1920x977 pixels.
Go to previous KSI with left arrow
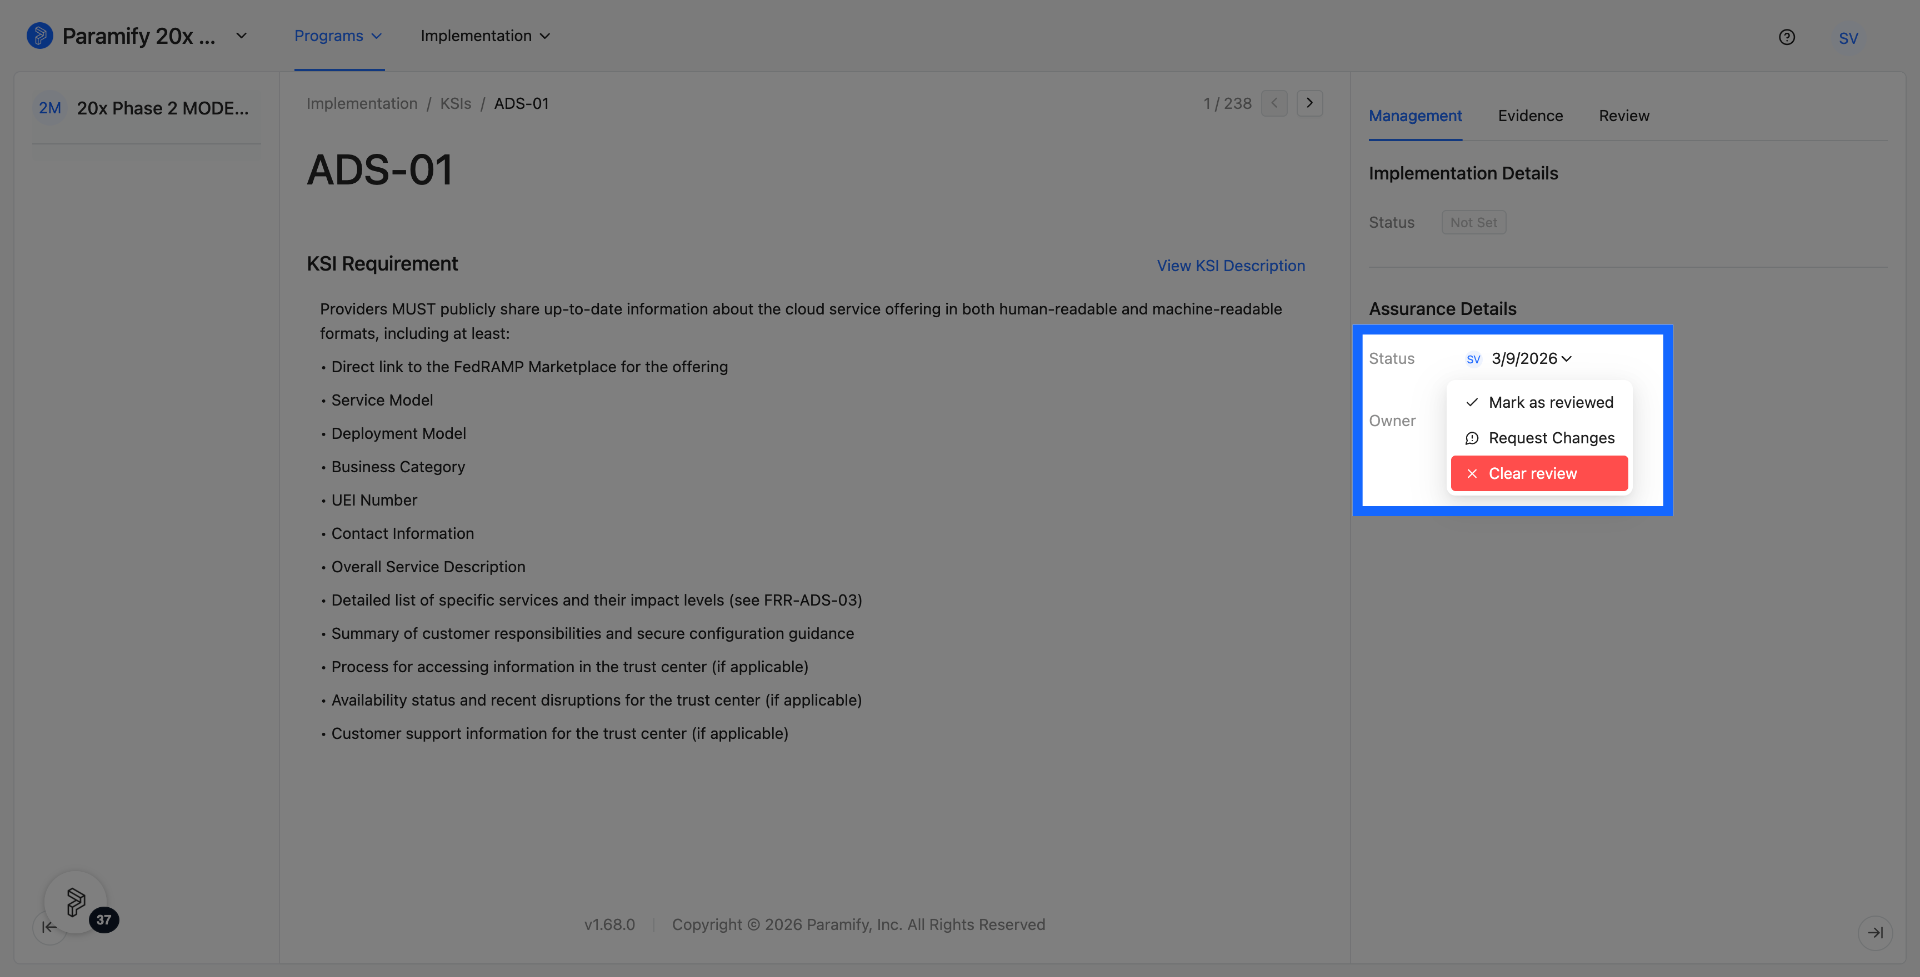point(1274,103)
